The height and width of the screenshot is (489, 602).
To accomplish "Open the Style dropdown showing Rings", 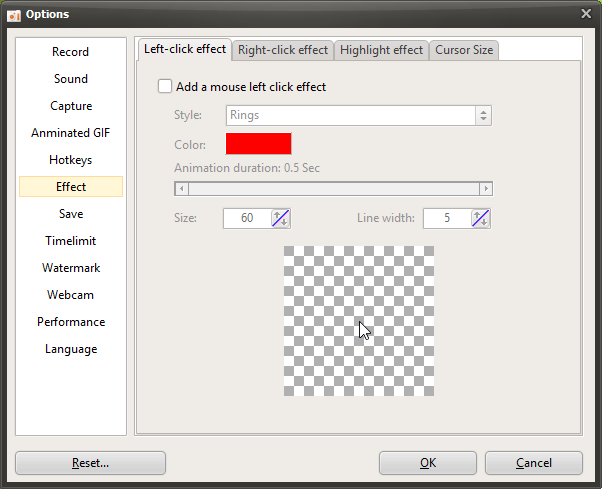I will click(359, 115).
